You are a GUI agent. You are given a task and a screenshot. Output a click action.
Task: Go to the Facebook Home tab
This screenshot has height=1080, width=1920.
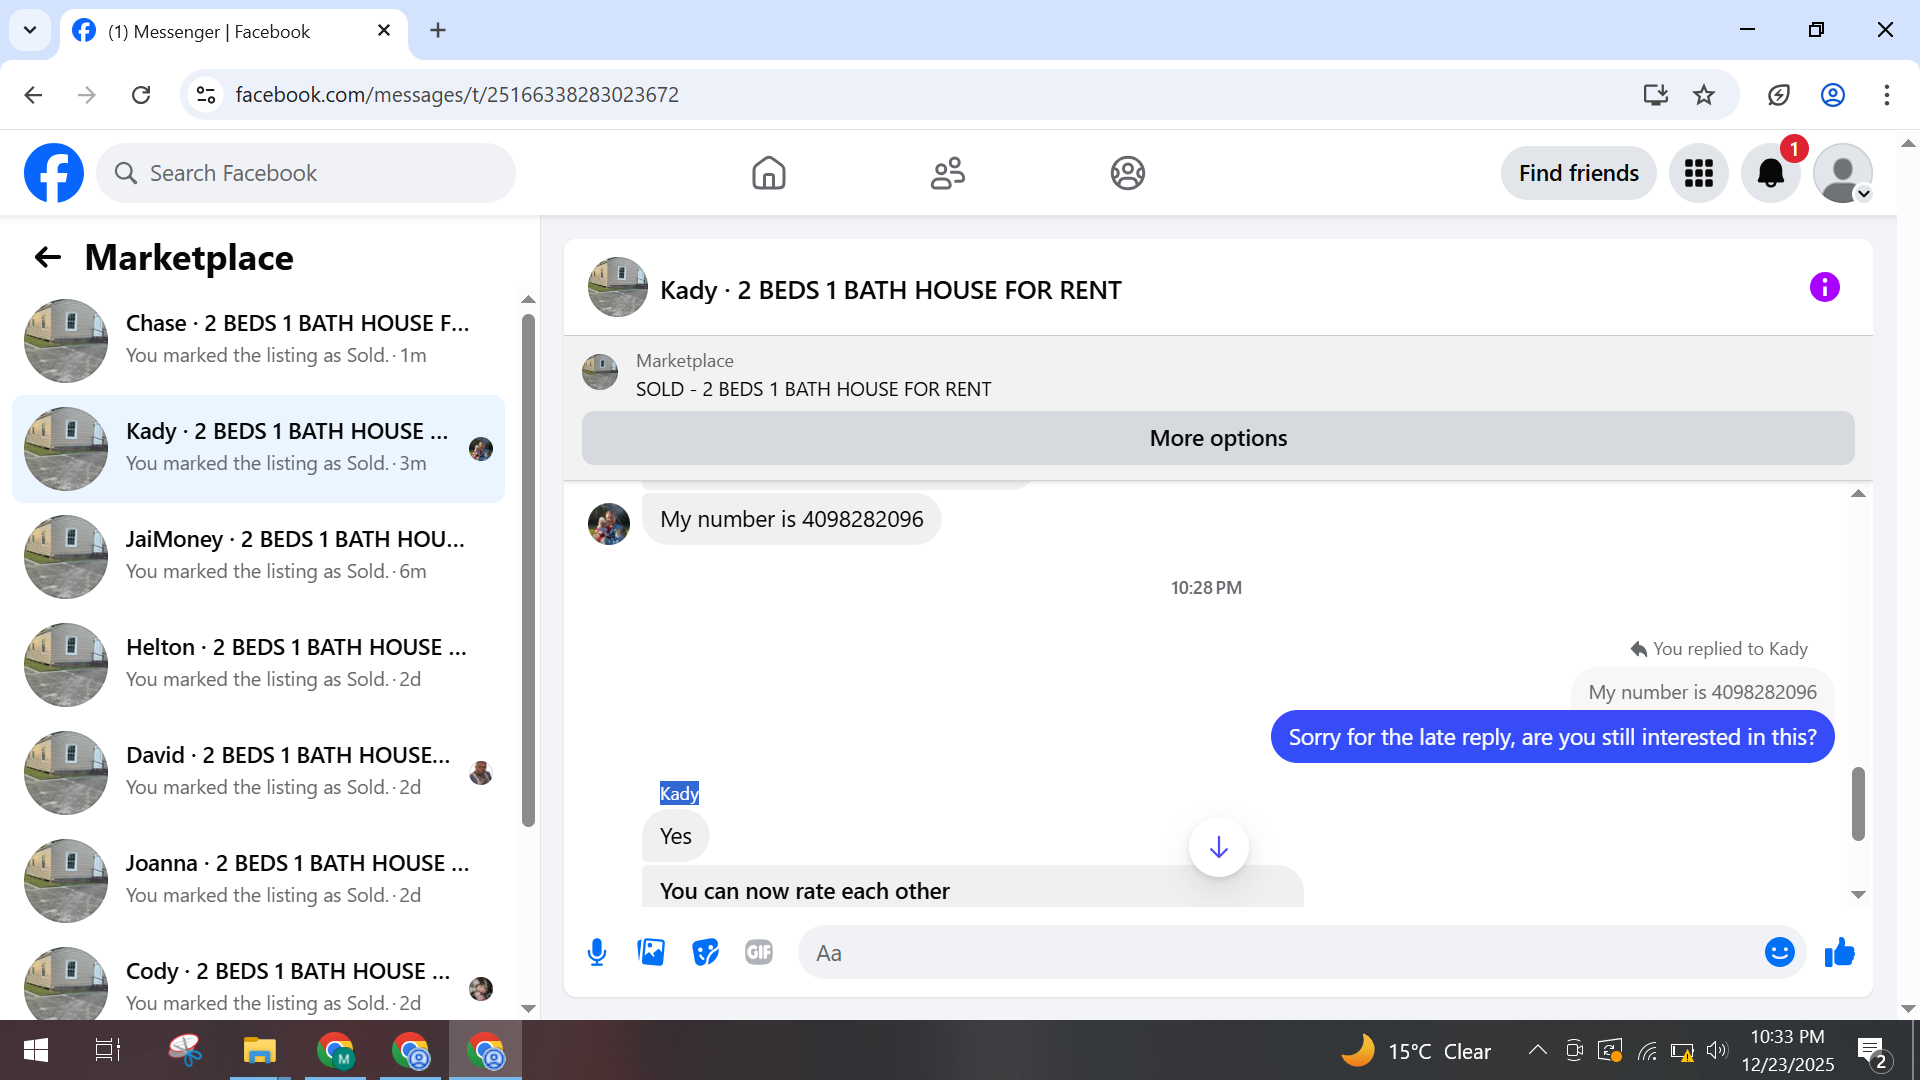point(768,173)
